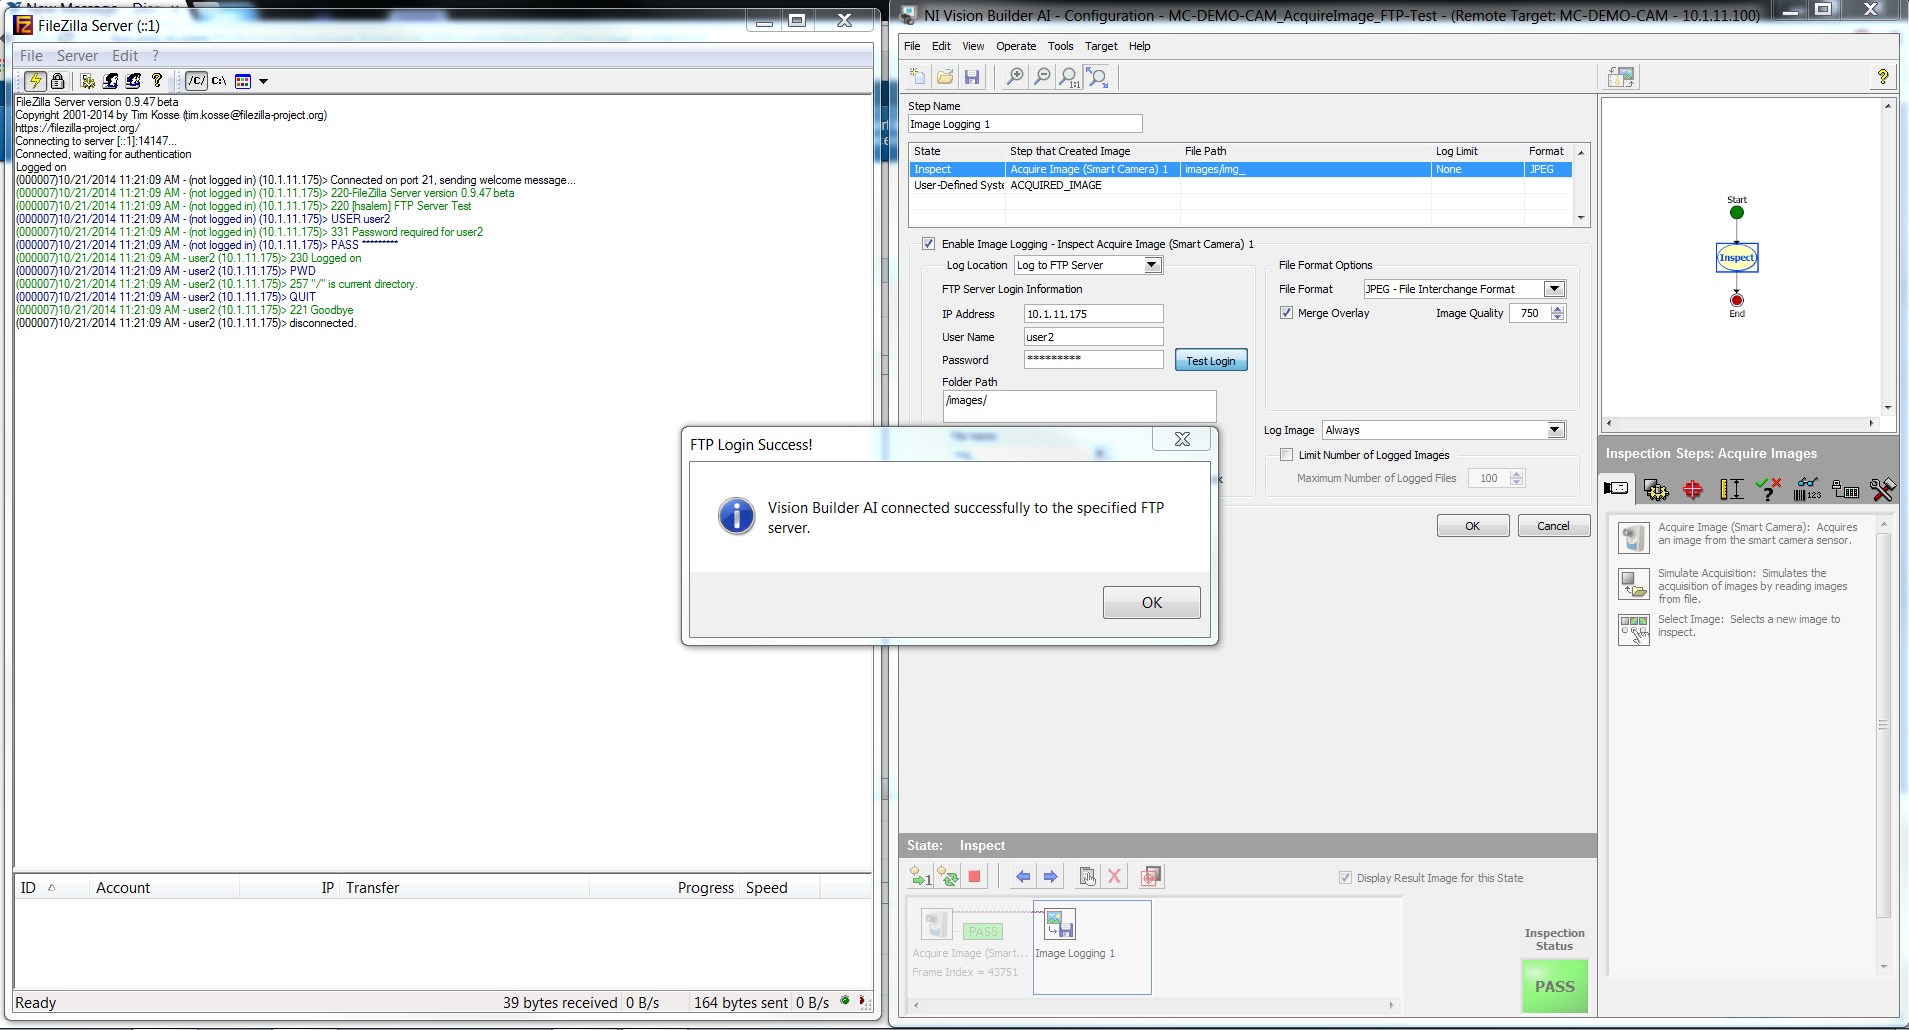Enable Limit Number of Logged Images
This screenshot has width=1909, height=1030.
(x=1287, y=455)
